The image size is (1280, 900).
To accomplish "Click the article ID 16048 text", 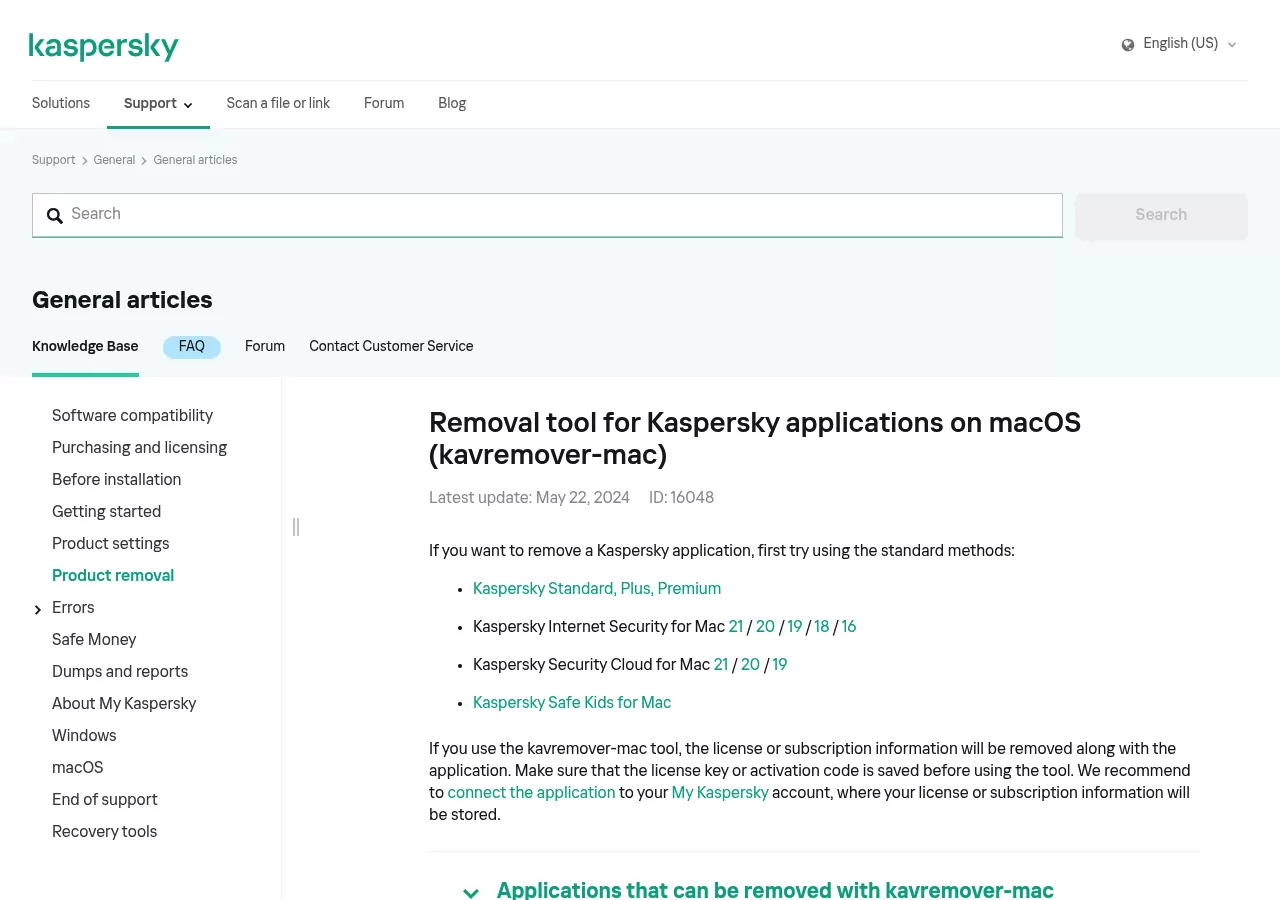I will pos(681,498).
